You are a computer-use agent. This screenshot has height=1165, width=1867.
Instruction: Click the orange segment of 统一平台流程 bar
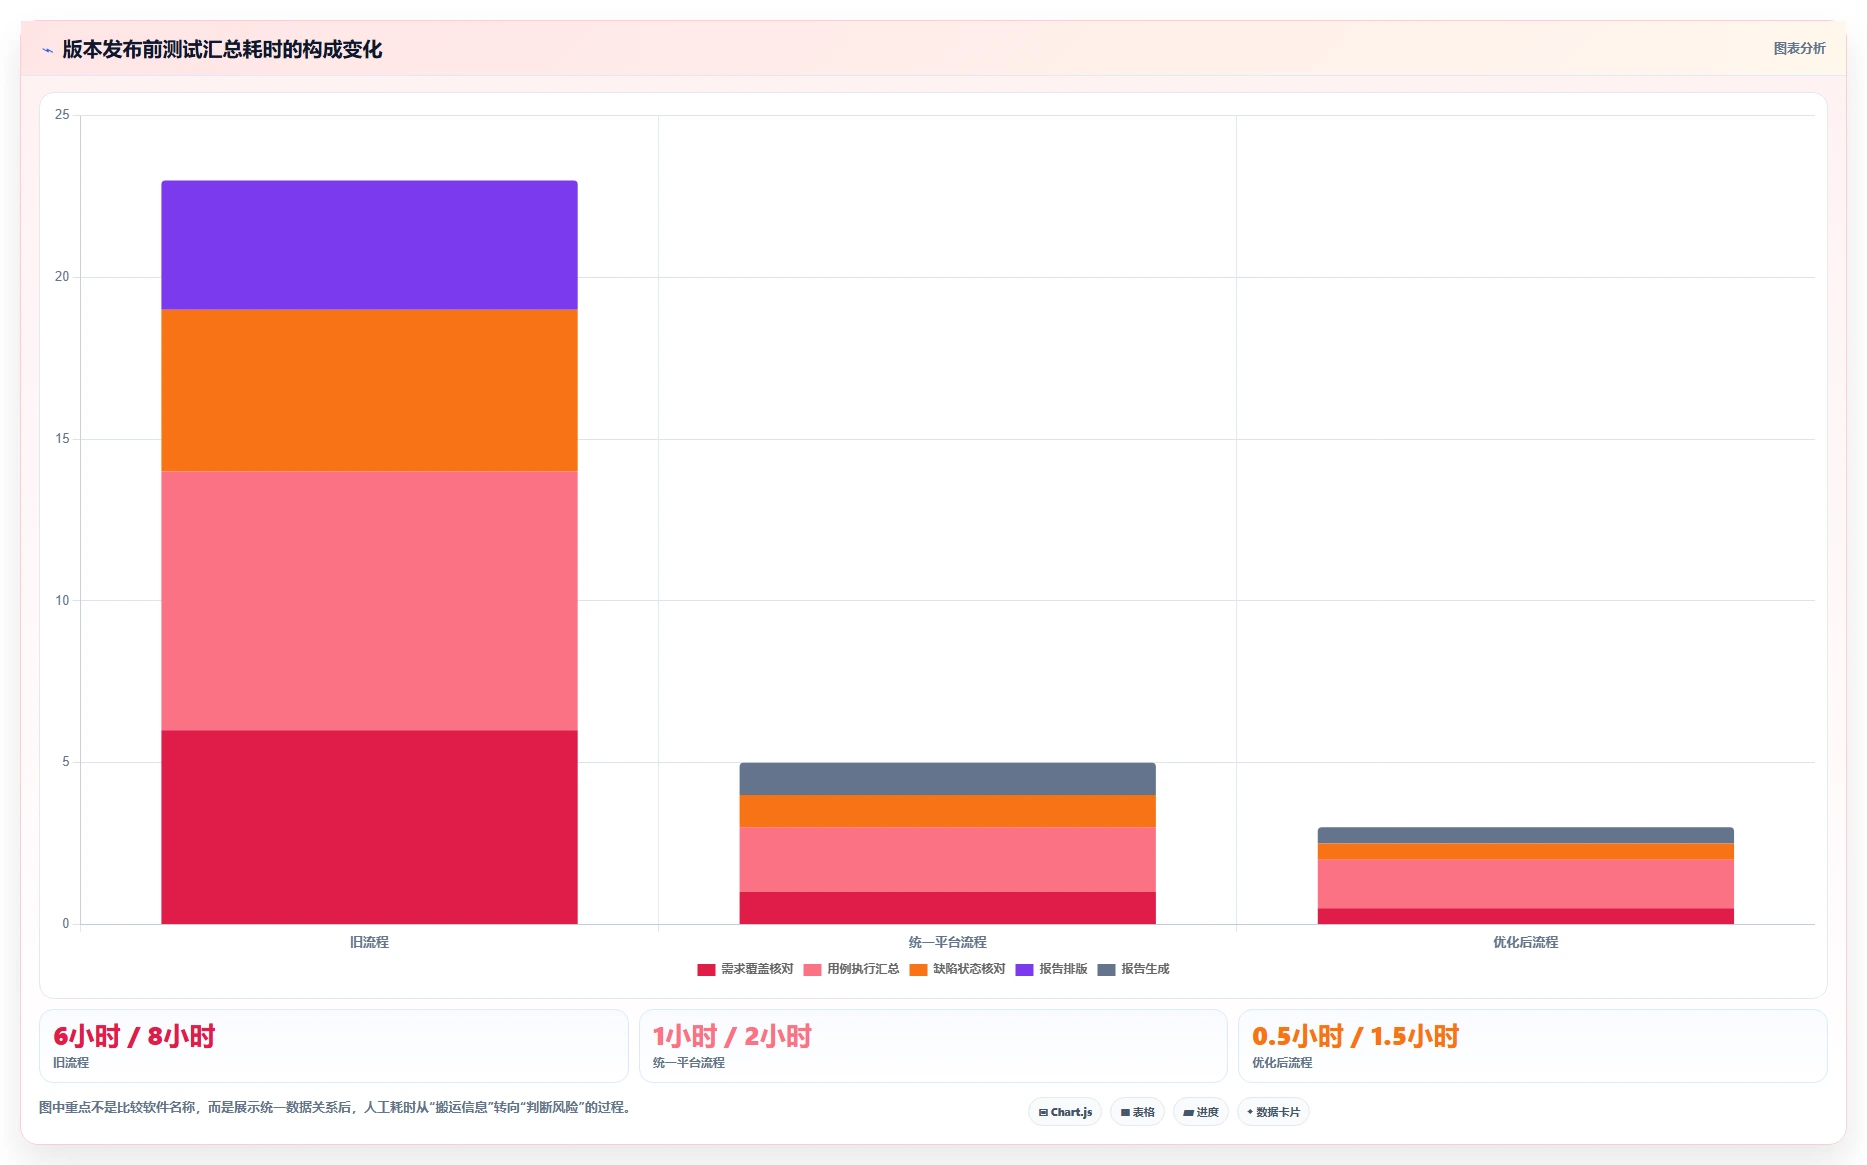pos(947,811)
